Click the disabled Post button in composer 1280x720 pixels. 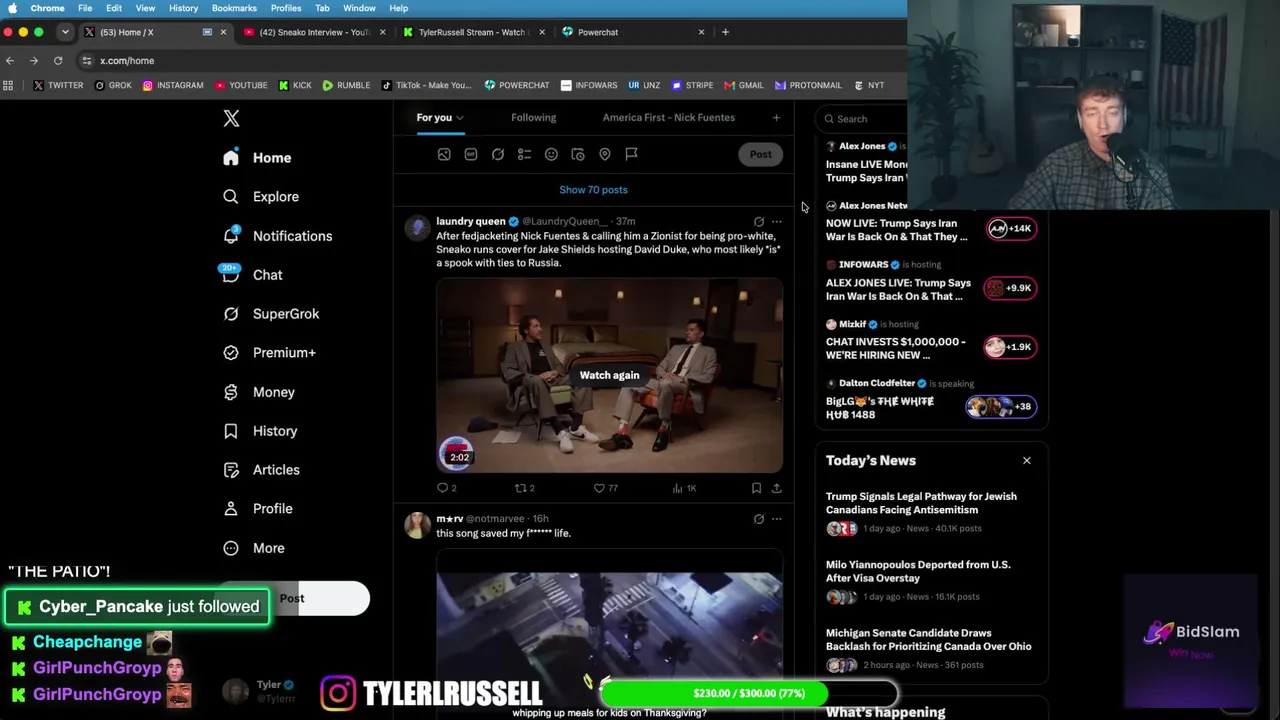pyautogui.click(x=761, y=154)
